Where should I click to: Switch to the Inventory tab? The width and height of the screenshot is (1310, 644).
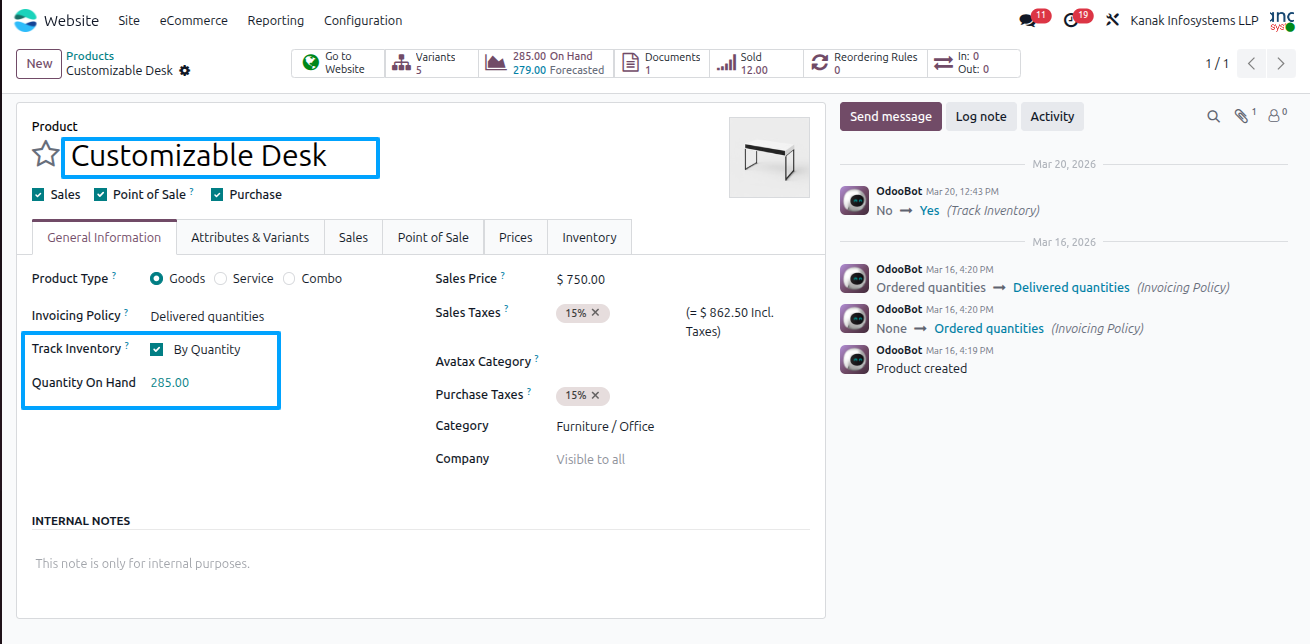589,238
